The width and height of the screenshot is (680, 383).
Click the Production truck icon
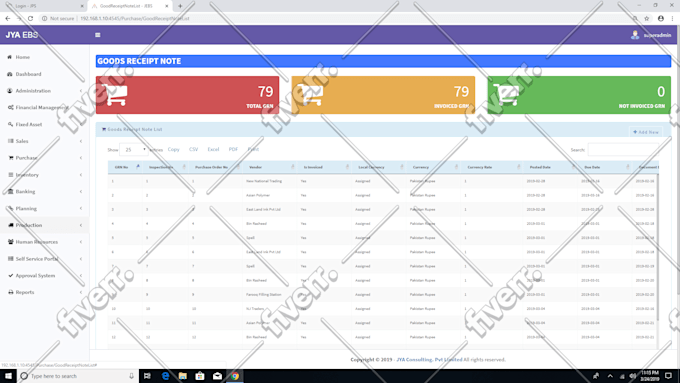point(10,225)
